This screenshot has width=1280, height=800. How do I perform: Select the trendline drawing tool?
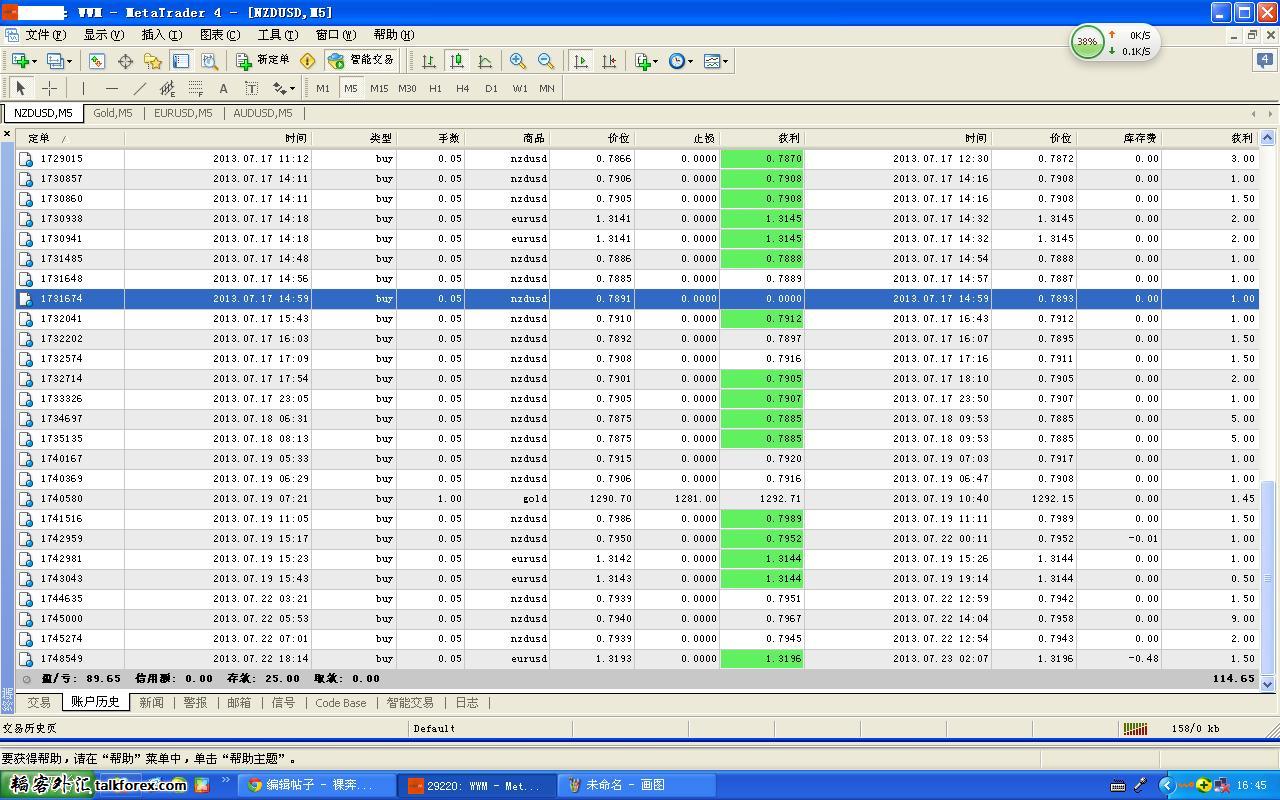pyautogui.click(x=139, y=88)
